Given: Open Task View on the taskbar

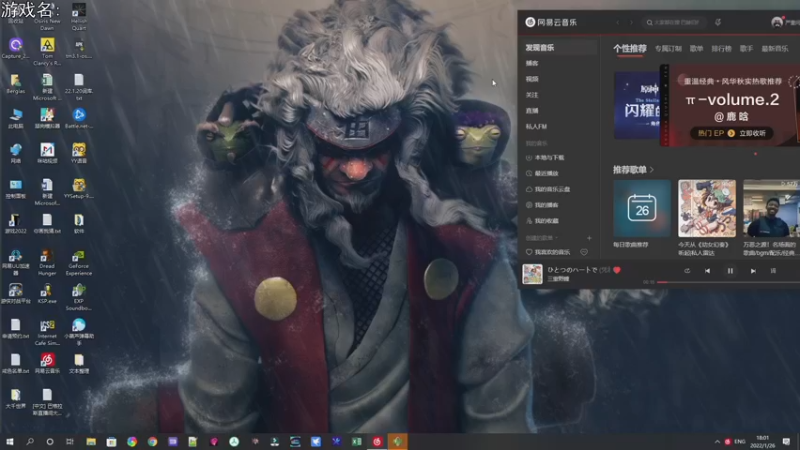Looking at the screenshot, I should [70, 442].
